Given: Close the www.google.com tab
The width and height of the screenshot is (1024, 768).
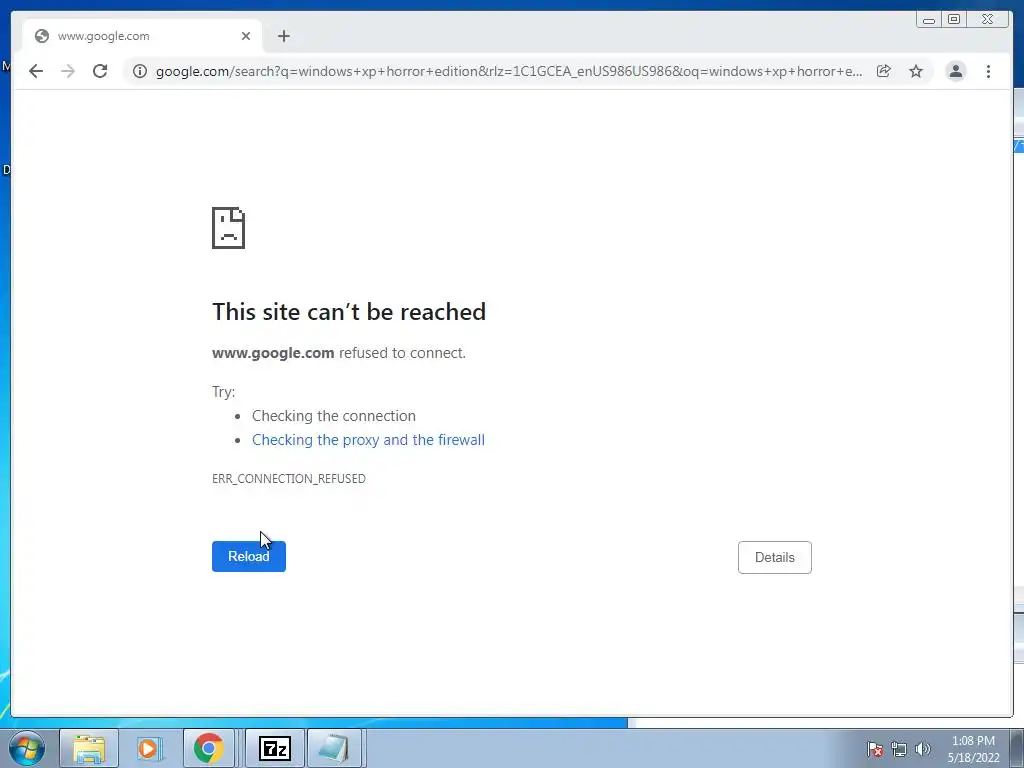Looking at the screenshot, I should (x=246, y=36).
